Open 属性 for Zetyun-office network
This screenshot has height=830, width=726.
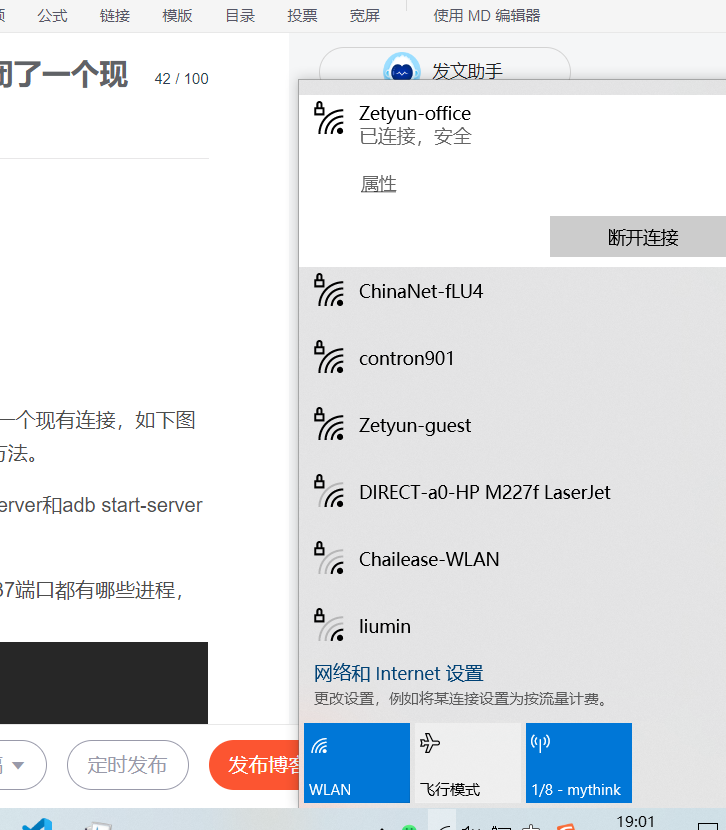point(378,184)
